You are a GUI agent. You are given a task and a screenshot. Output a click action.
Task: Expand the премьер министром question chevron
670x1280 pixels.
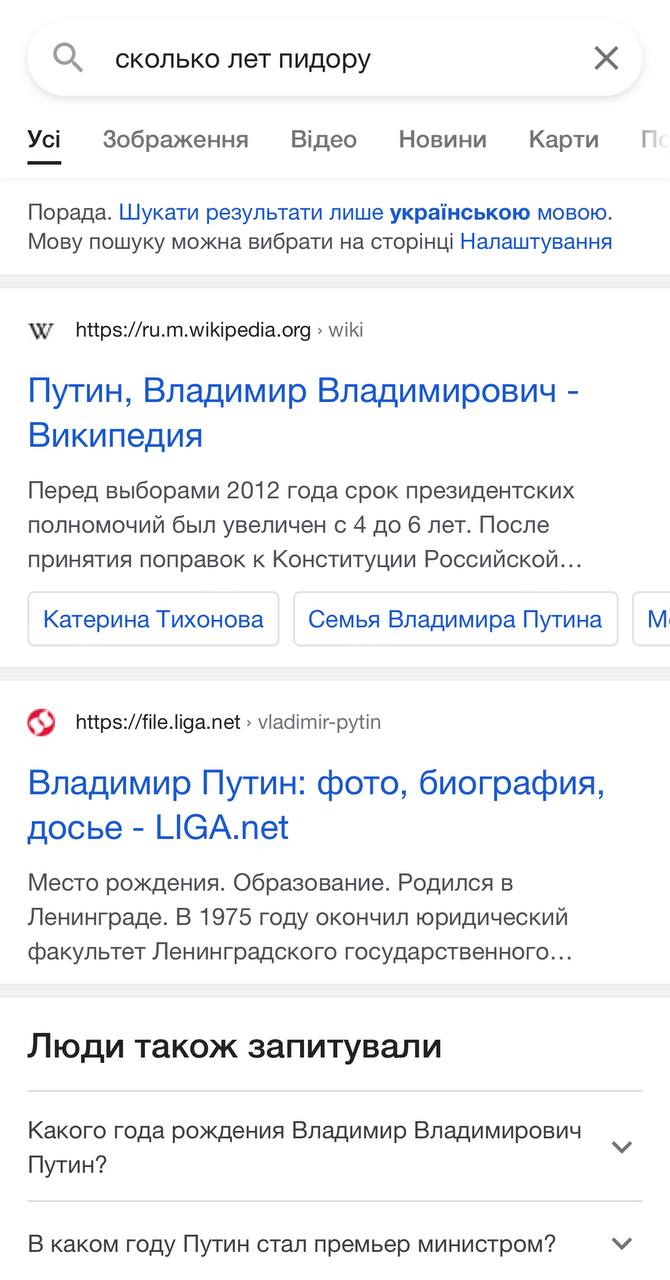tap(622, 1244)
